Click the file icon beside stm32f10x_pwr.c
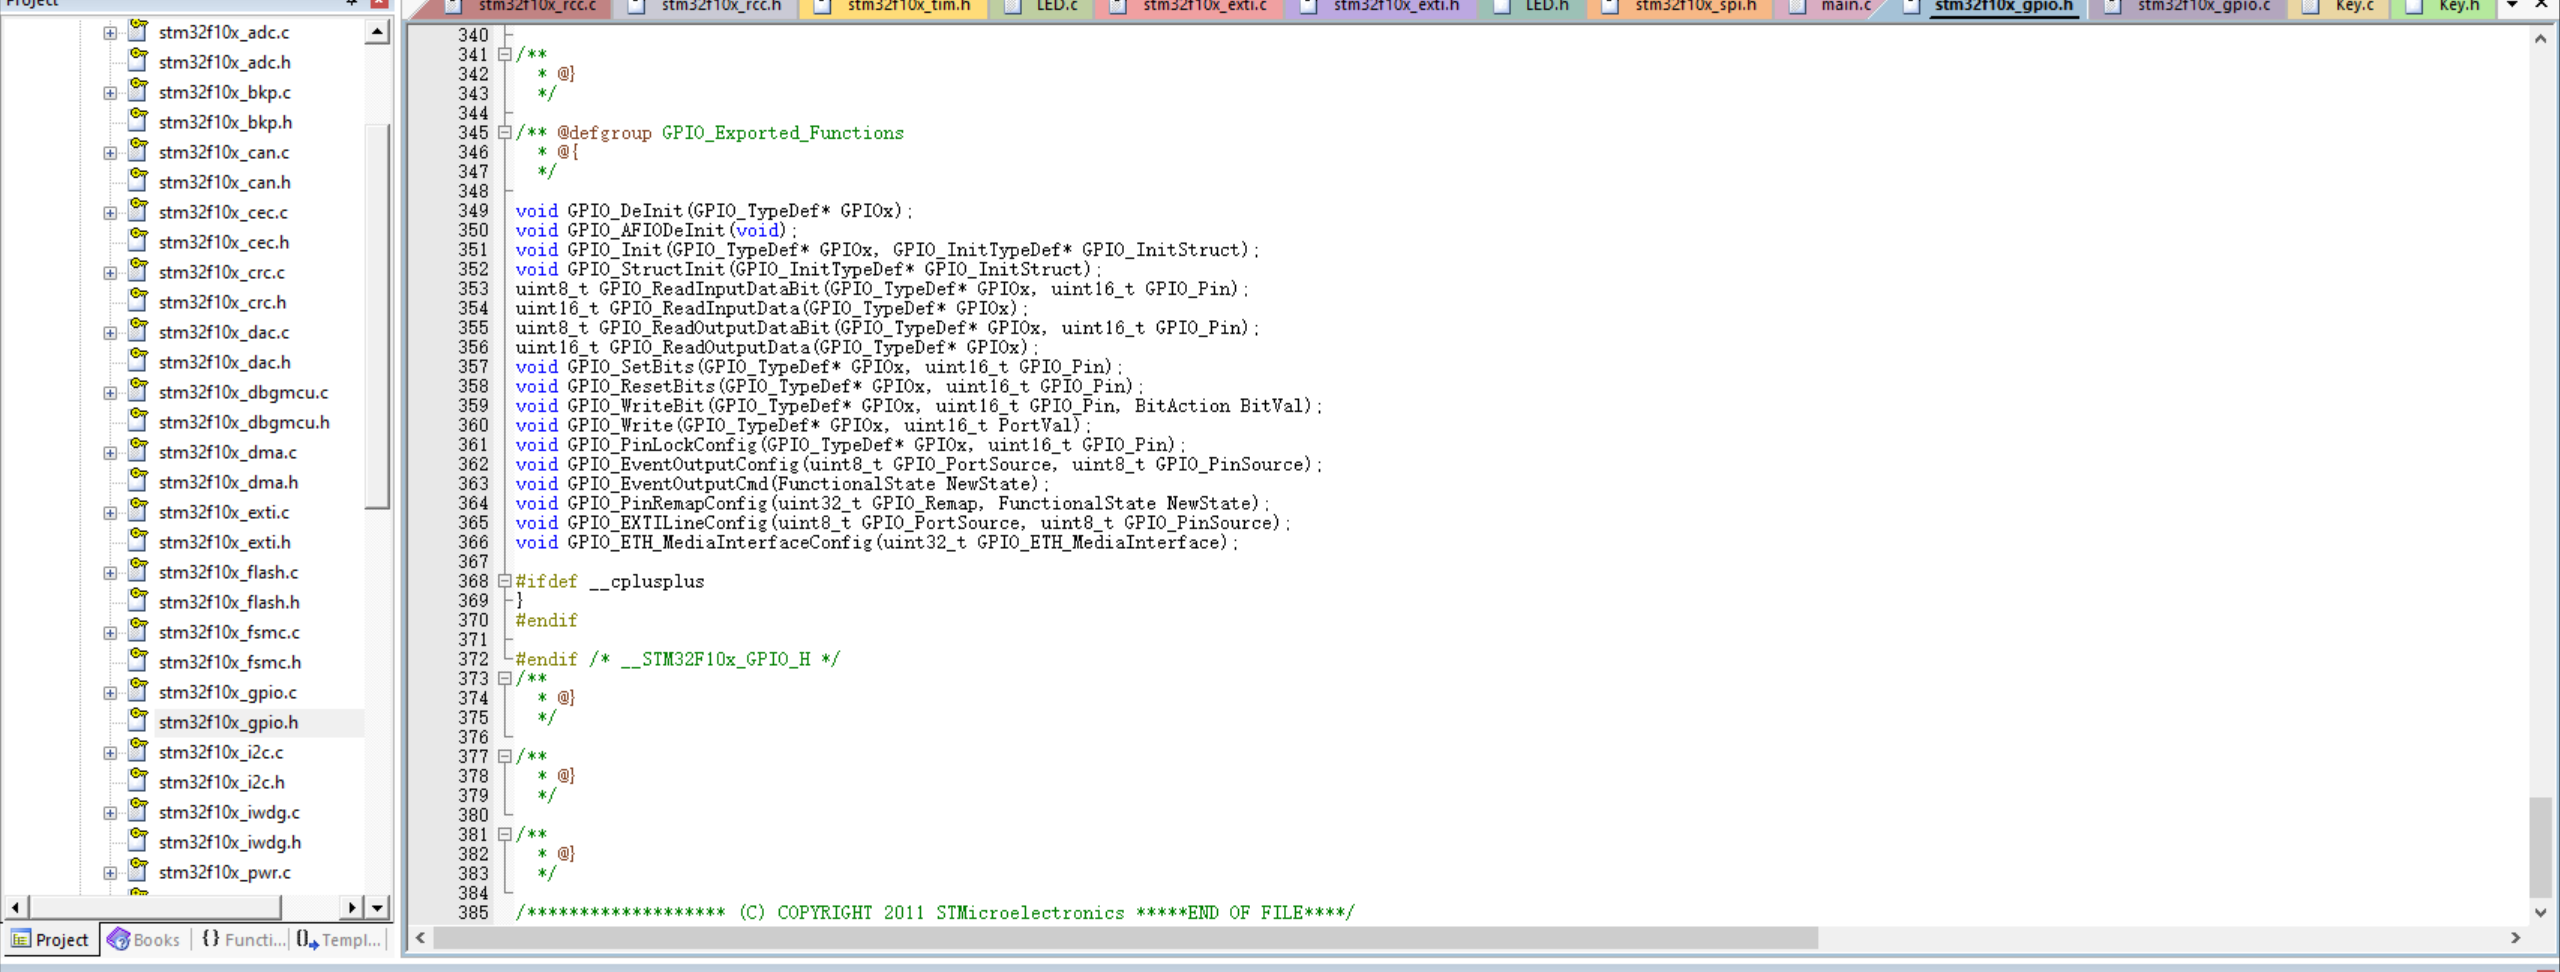Screen dimensions: 2560x972 click(x=139, y=871)
